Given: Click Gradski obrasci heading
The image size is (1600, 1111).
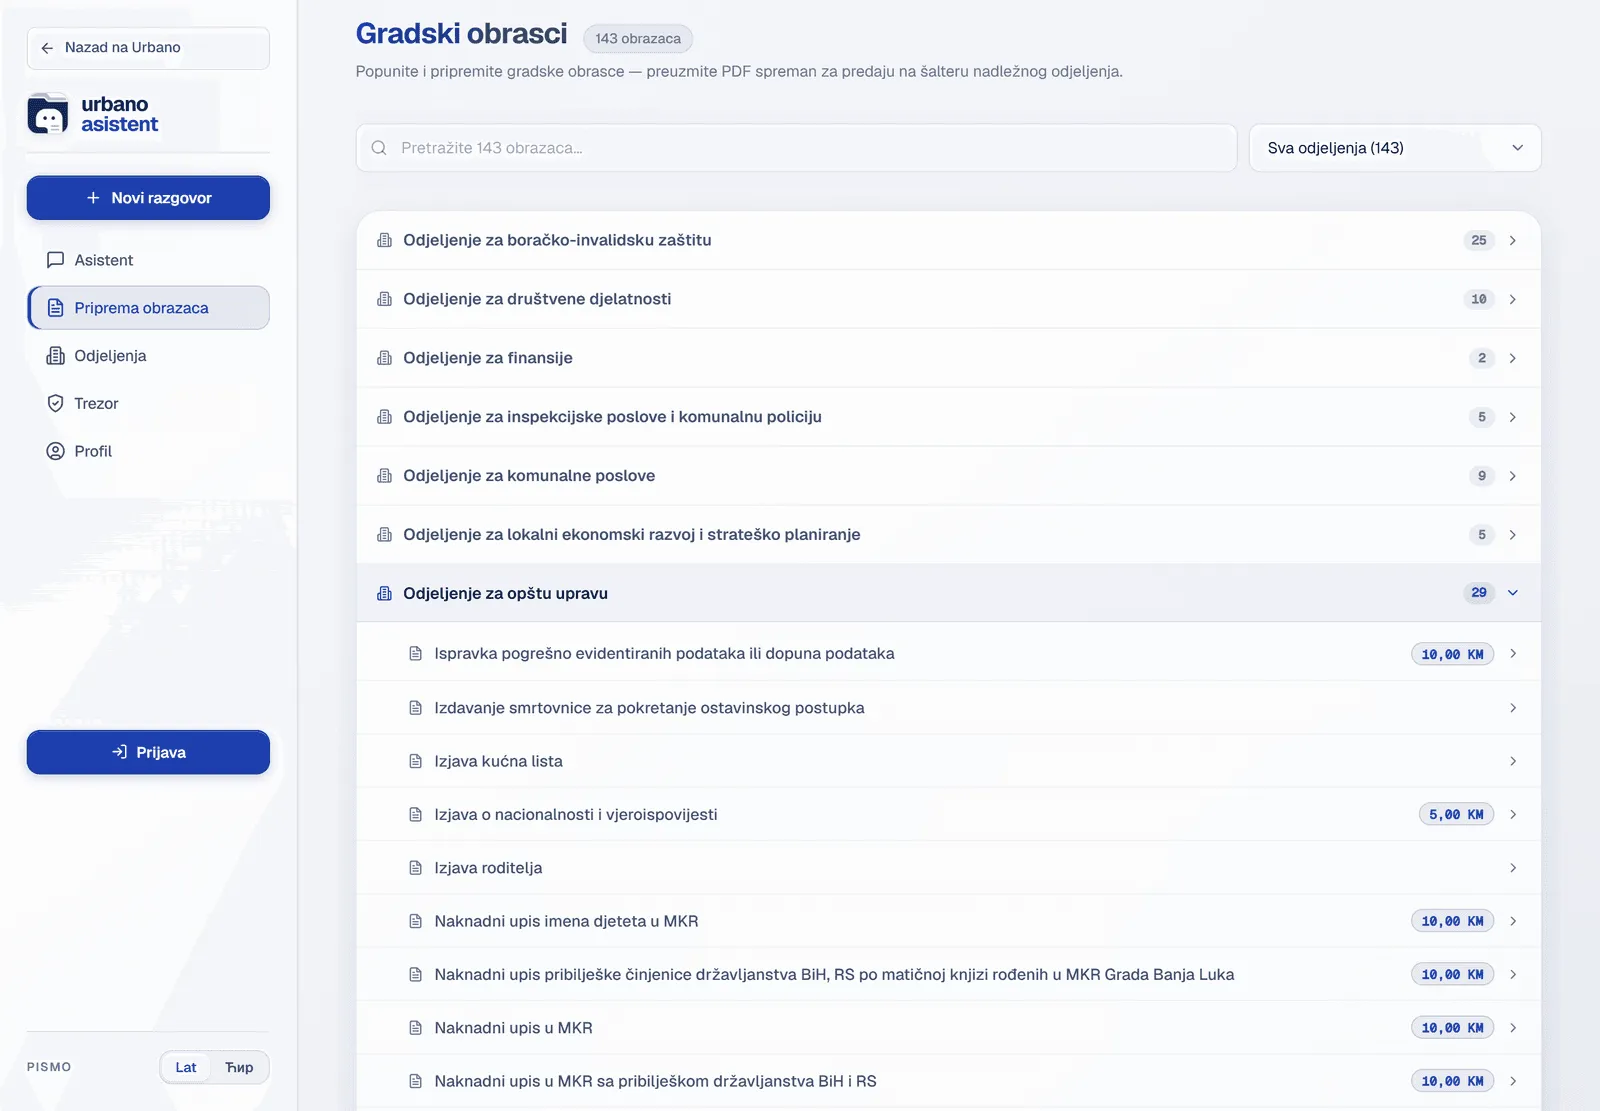Looking at the screenshot, I should tap(461, 34).
